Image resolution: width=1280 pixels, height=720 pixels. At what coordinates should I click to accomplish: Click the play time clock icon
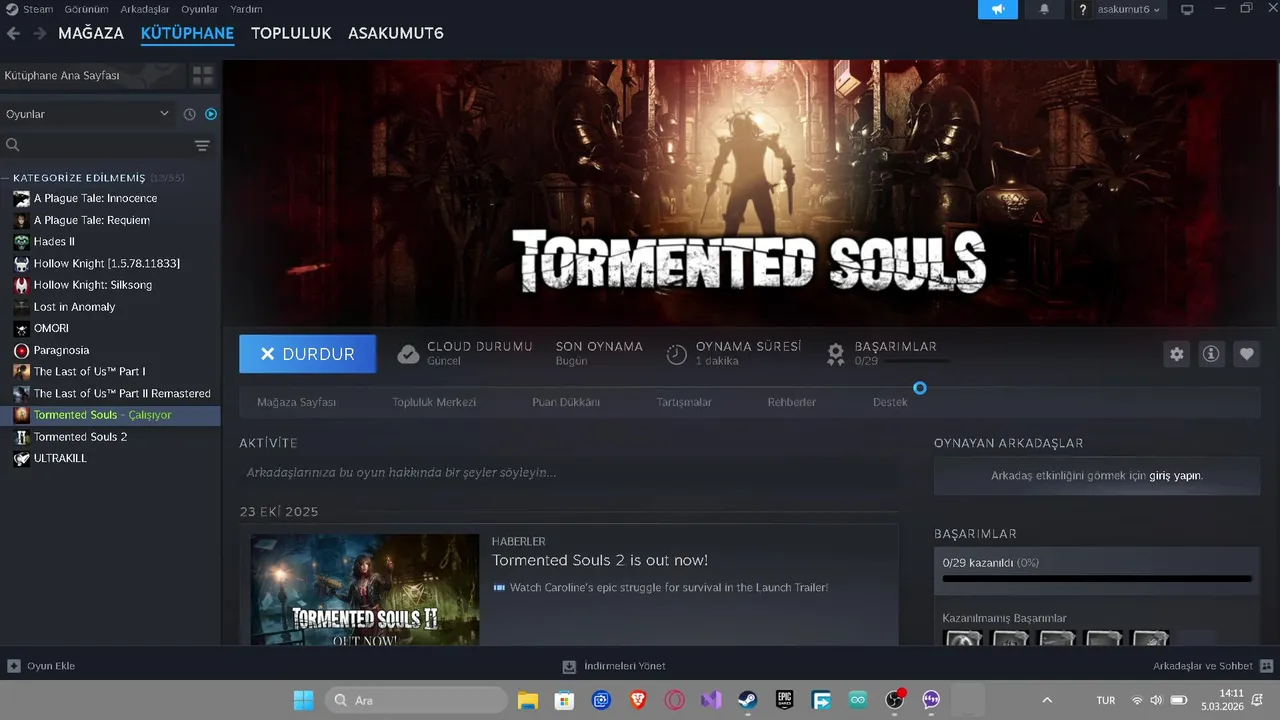pos(677,354)
